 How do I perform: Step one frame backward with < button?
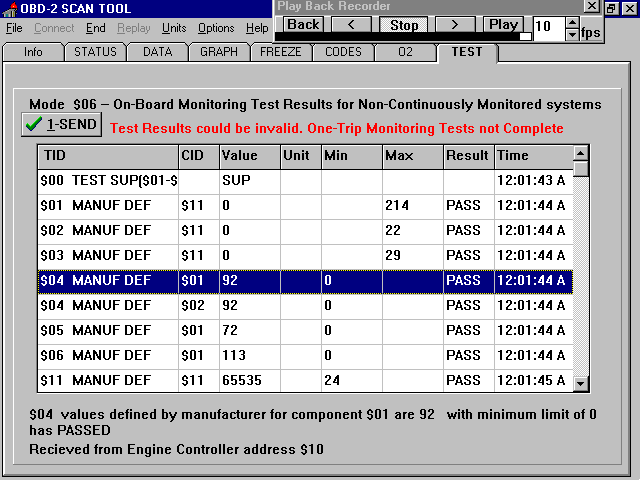click(x=351, y=24)
